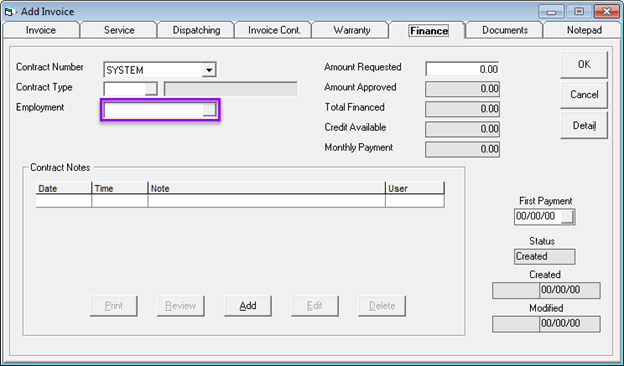The height and width of the screenshot is (366, 624).
Task: Click the Status field showing Created
Action: click(544, 257)
